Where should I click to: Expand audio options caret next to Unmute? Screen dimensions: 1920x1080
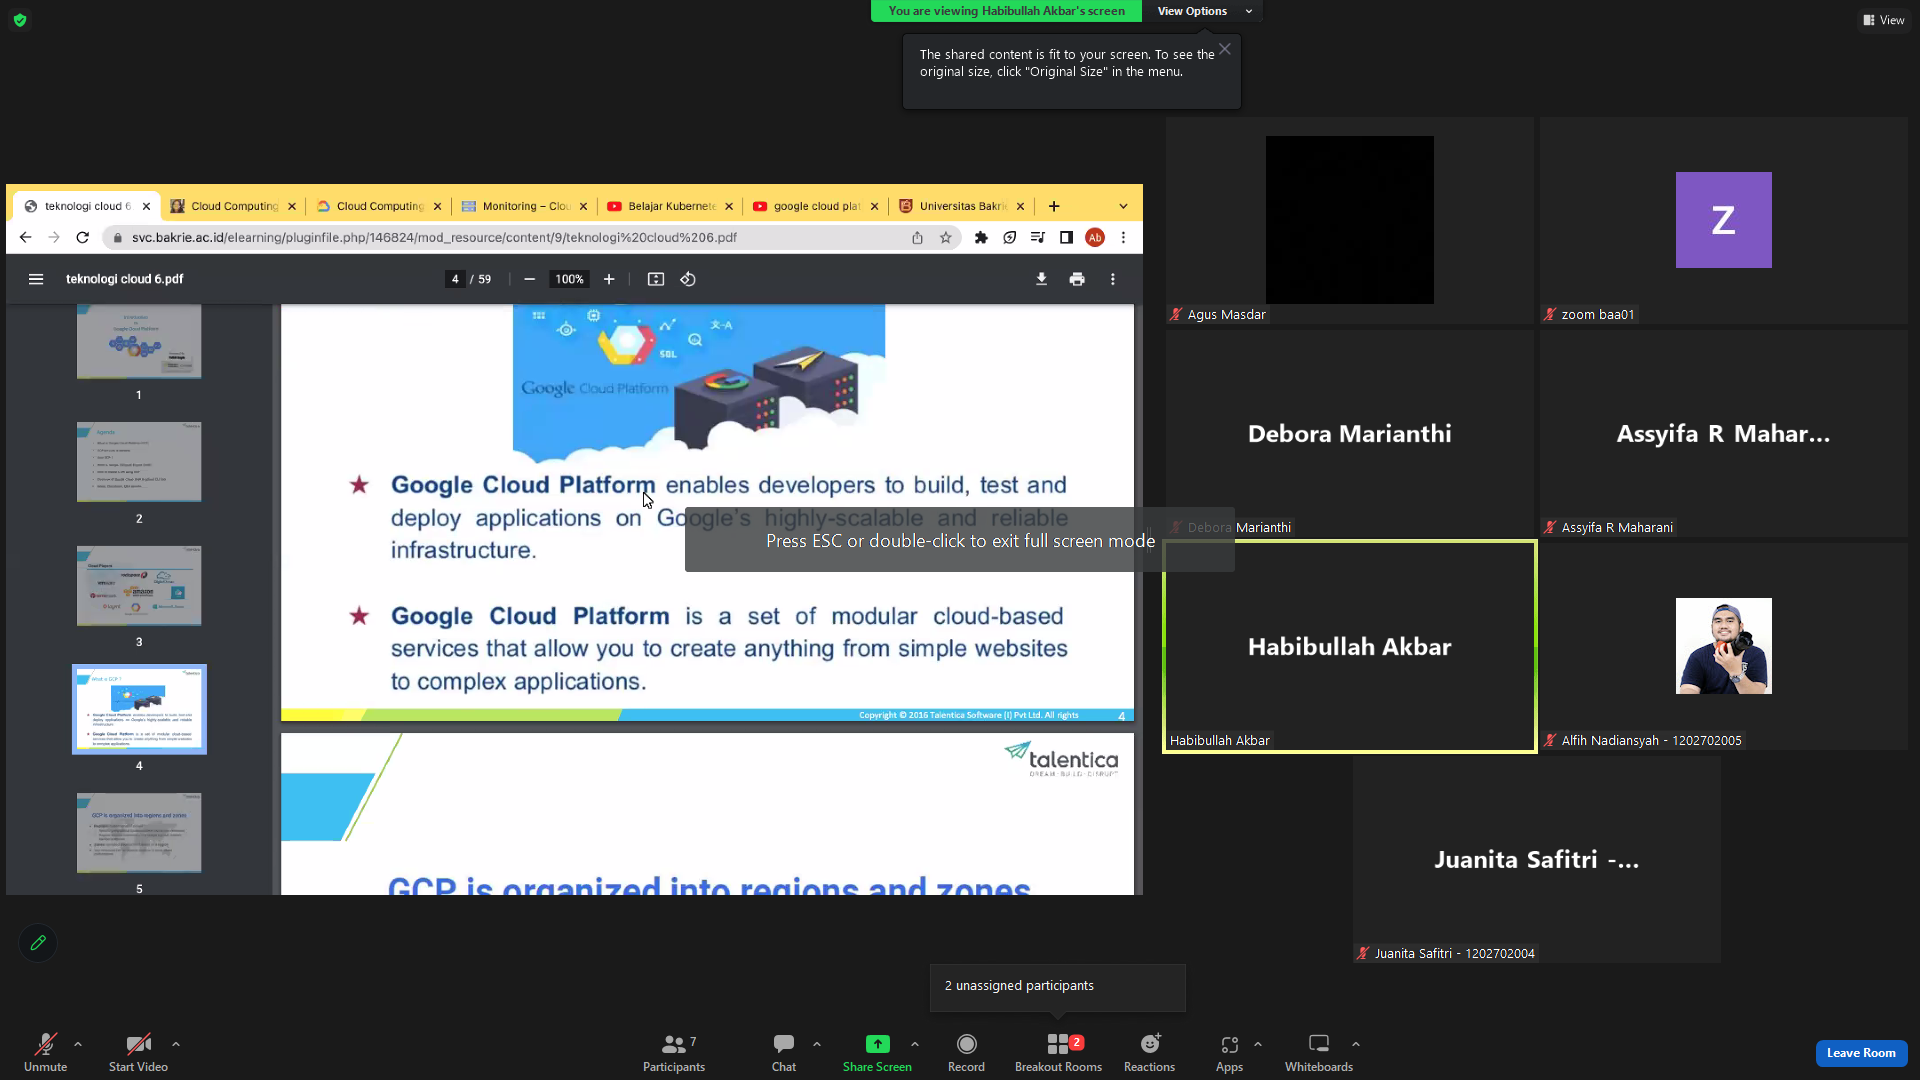pyautogui.click(x=78, y=1044)
